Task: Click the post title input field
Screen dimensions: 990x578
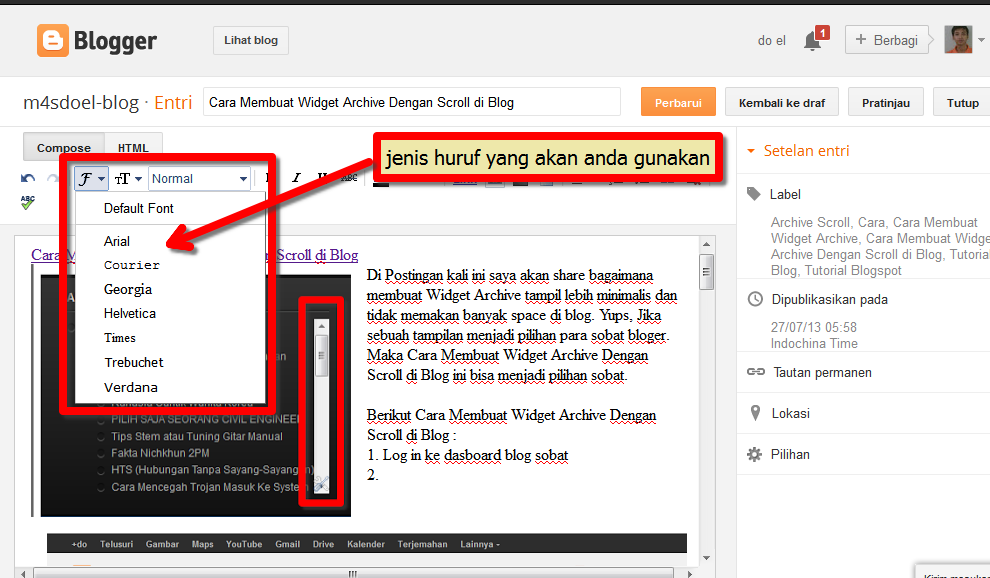Action: (412, 102)
